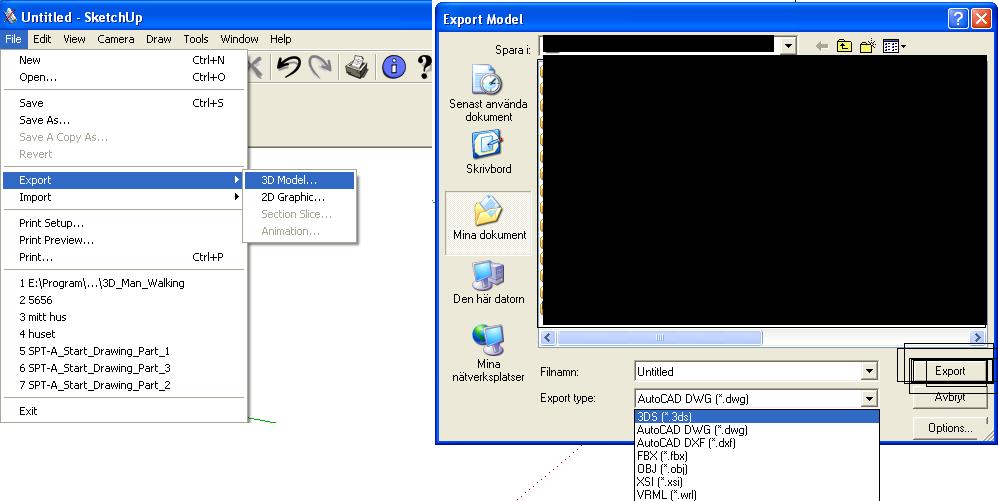Select Mina dokument shortcut

pos(488,222)
